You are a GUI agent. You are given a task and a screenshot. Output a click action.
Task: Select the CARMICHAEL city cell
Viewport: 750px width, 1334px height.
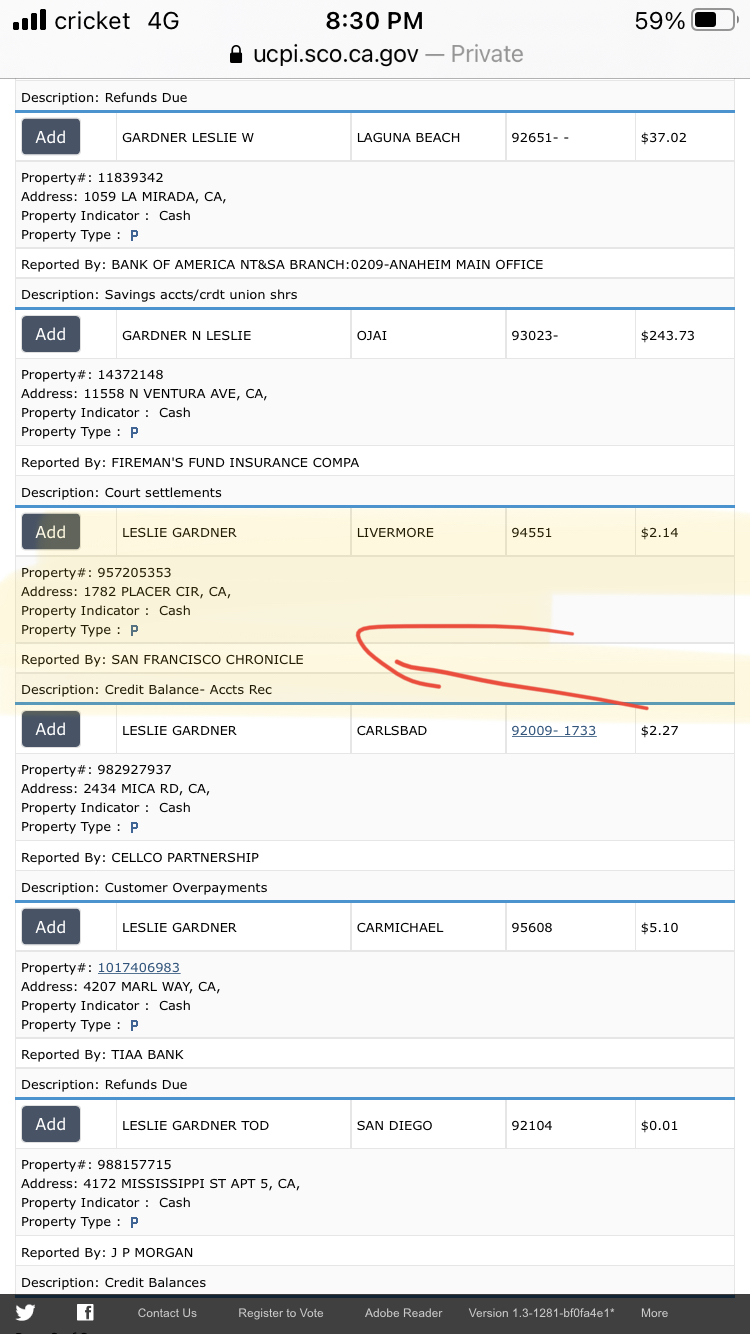point(427,927)
